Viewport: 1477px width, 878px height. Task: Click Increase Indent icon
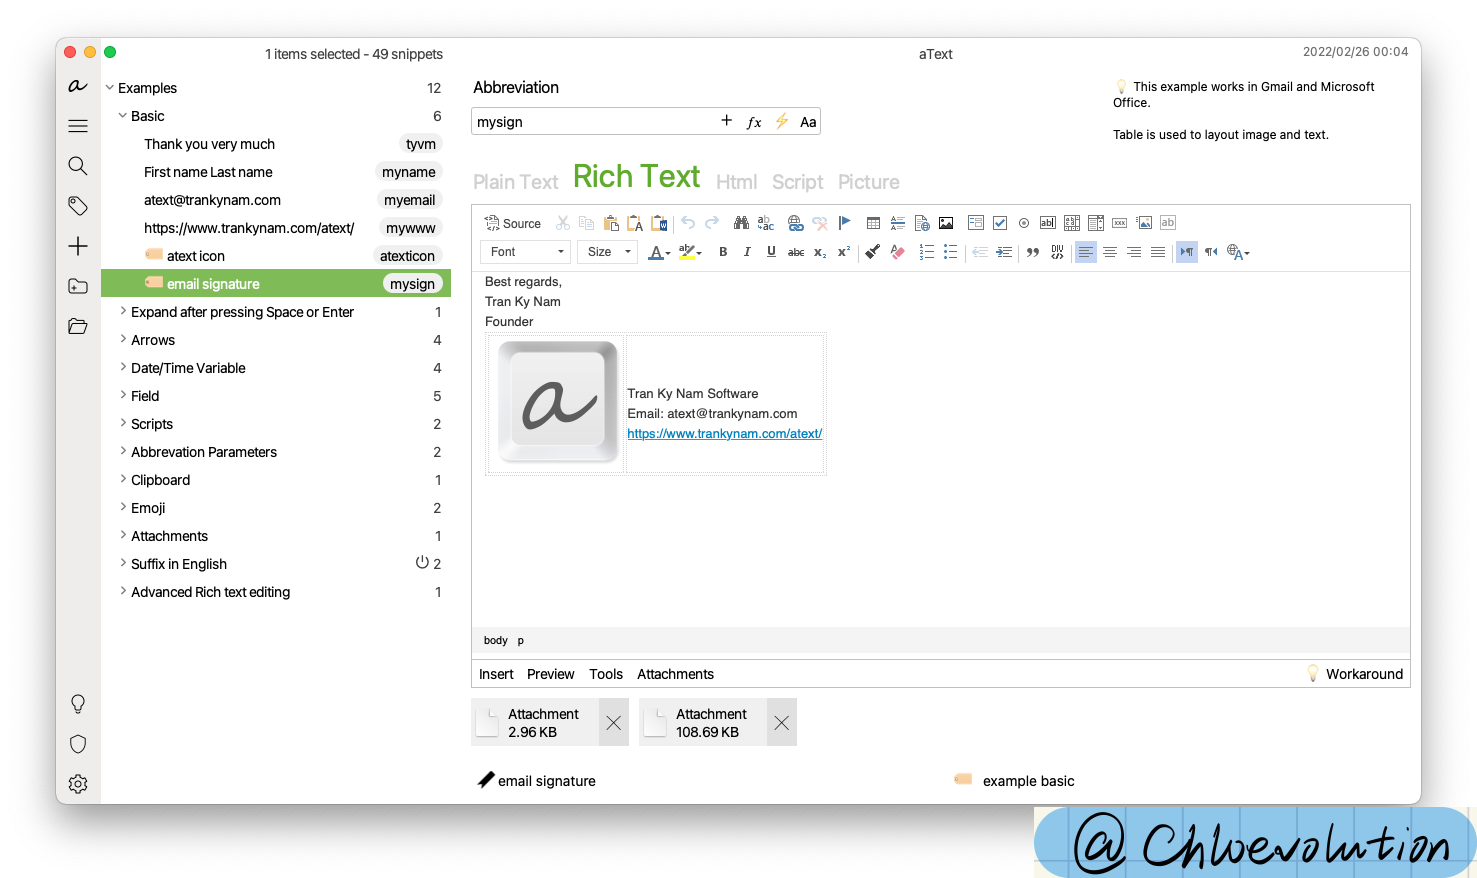click(1004, 252)
